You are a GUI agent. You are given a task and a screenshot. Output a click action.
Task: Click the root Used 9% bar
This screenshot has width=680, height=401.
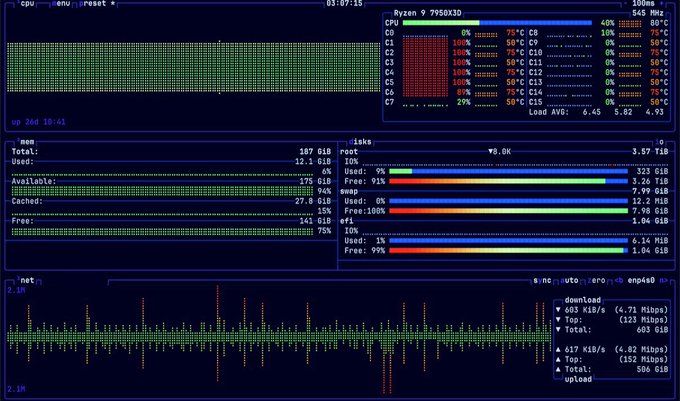point(508,172)
